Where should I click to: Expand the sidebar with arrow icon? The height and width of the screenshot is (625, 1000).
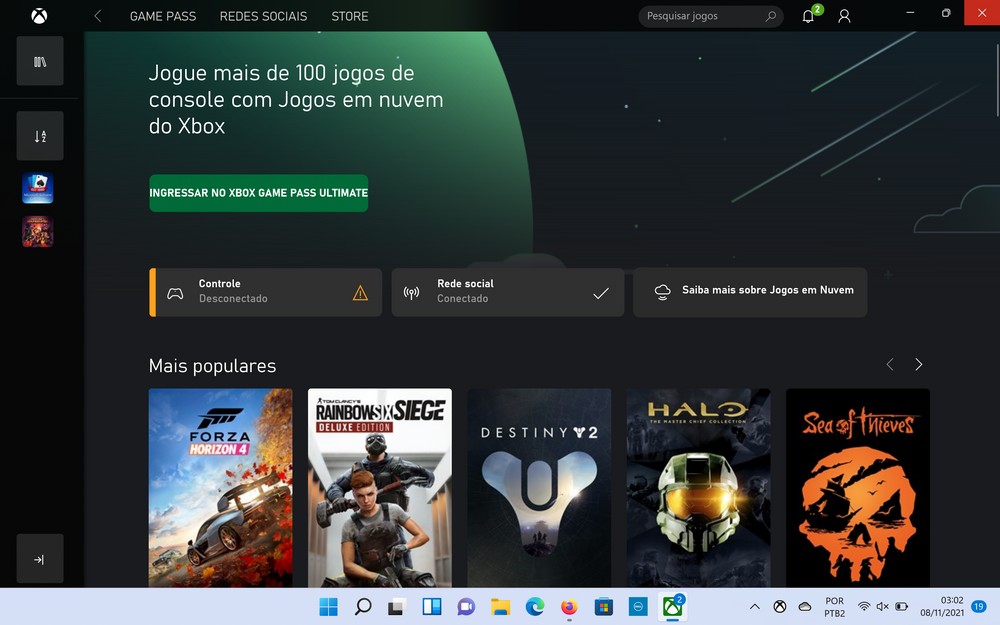[x=40, y=559]
